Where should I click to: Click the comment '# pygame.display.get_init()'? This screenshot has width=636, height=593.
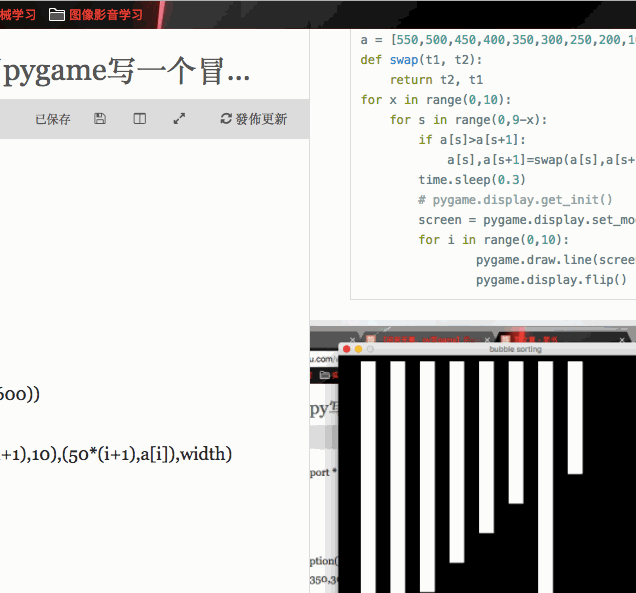(x=515, y=200)
